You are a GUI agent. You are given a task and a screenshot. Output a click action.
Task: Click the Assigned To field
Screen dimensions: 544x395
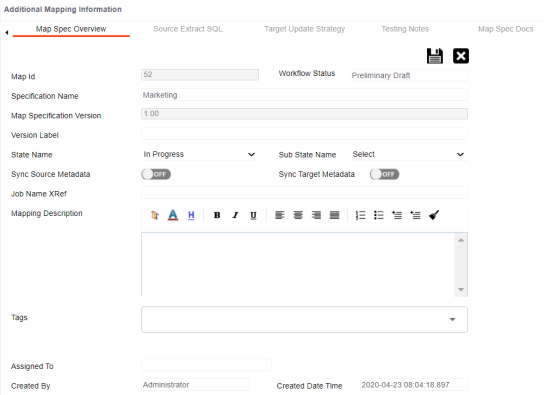pos(206,365)
